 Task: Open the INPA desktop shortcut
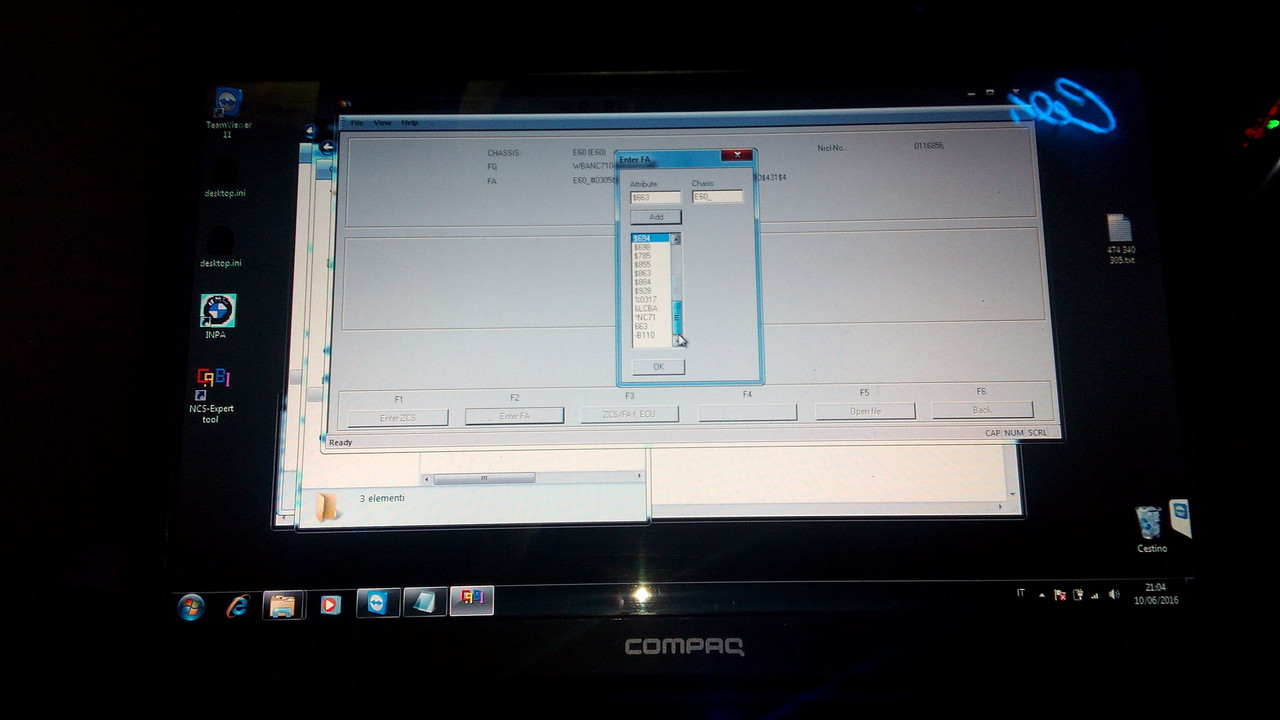click(217, 312)
